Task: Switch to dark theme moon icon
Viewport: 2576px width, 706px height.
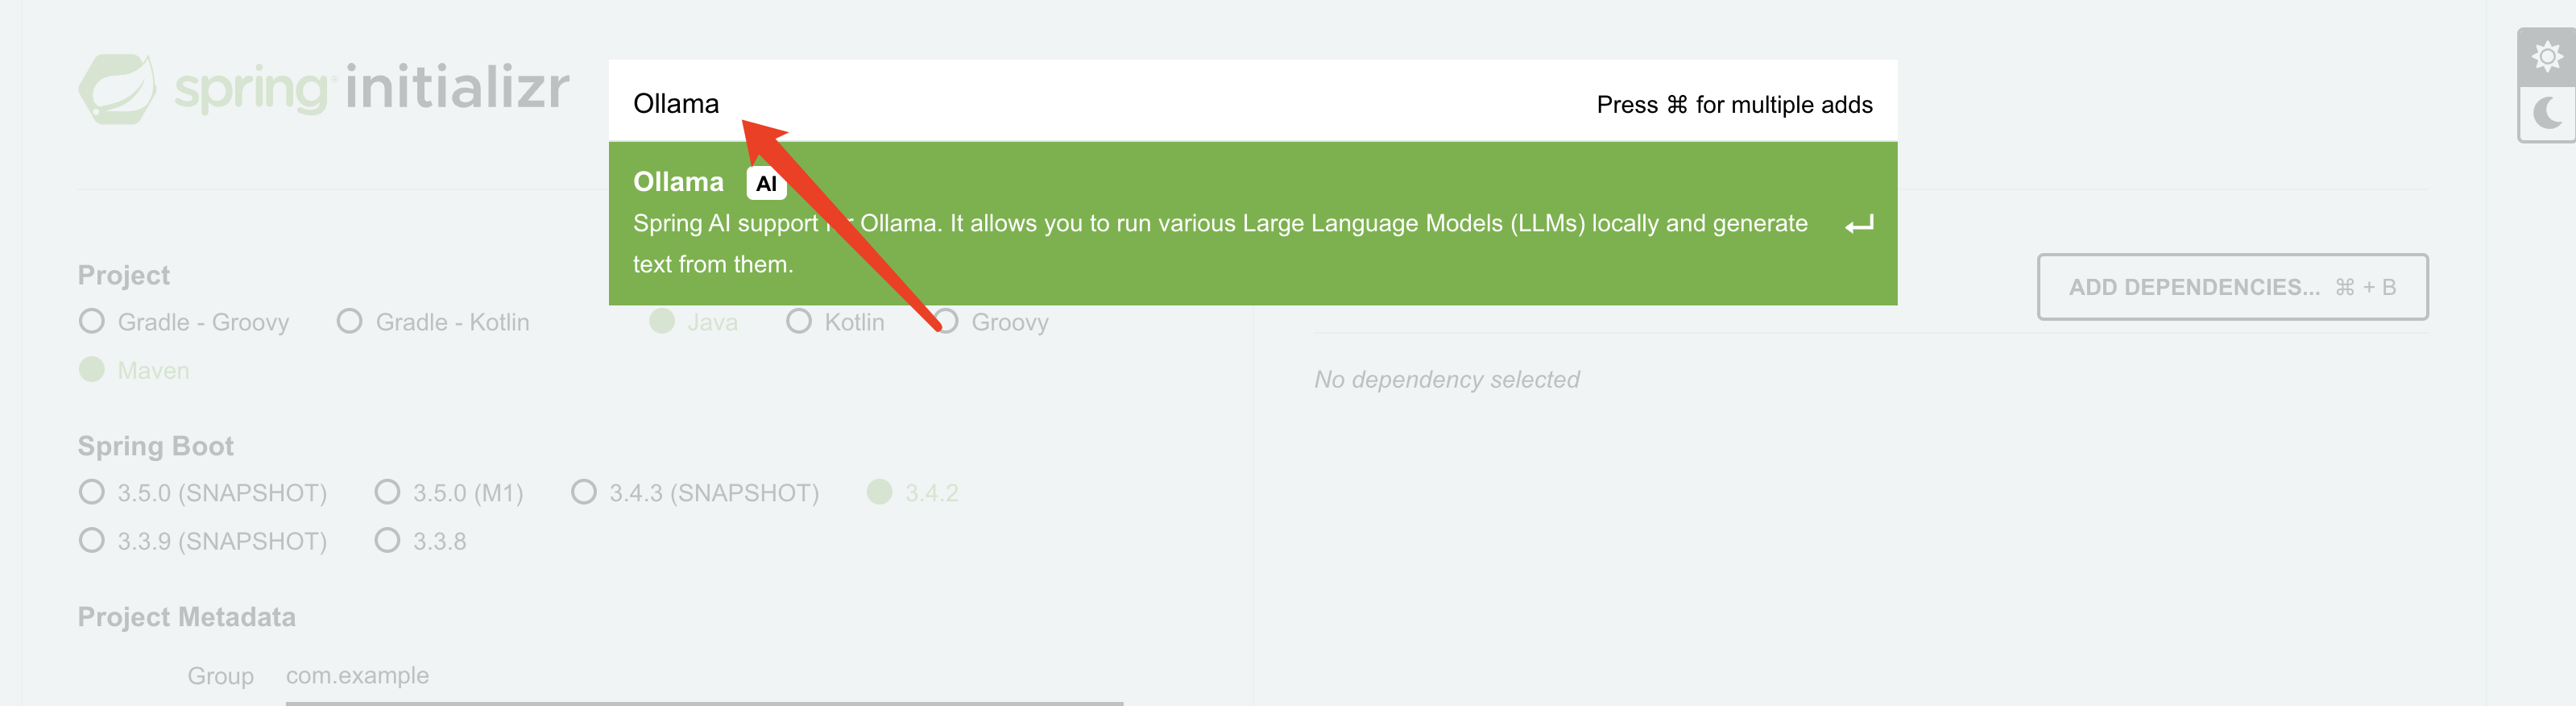Action: coord(2547,113)
